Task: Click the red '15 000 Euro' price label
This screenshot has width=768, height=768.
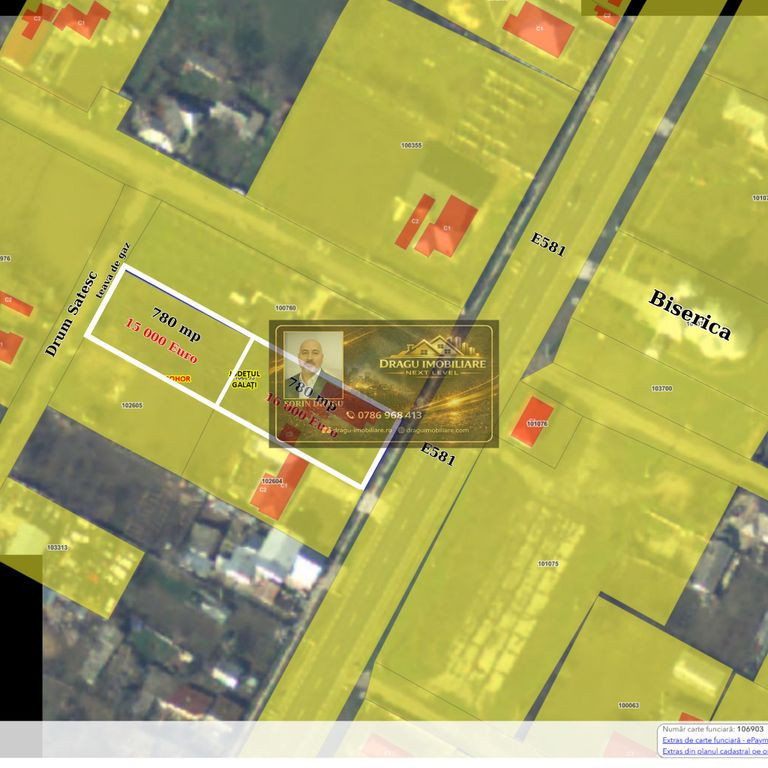Action: point(161,341)
